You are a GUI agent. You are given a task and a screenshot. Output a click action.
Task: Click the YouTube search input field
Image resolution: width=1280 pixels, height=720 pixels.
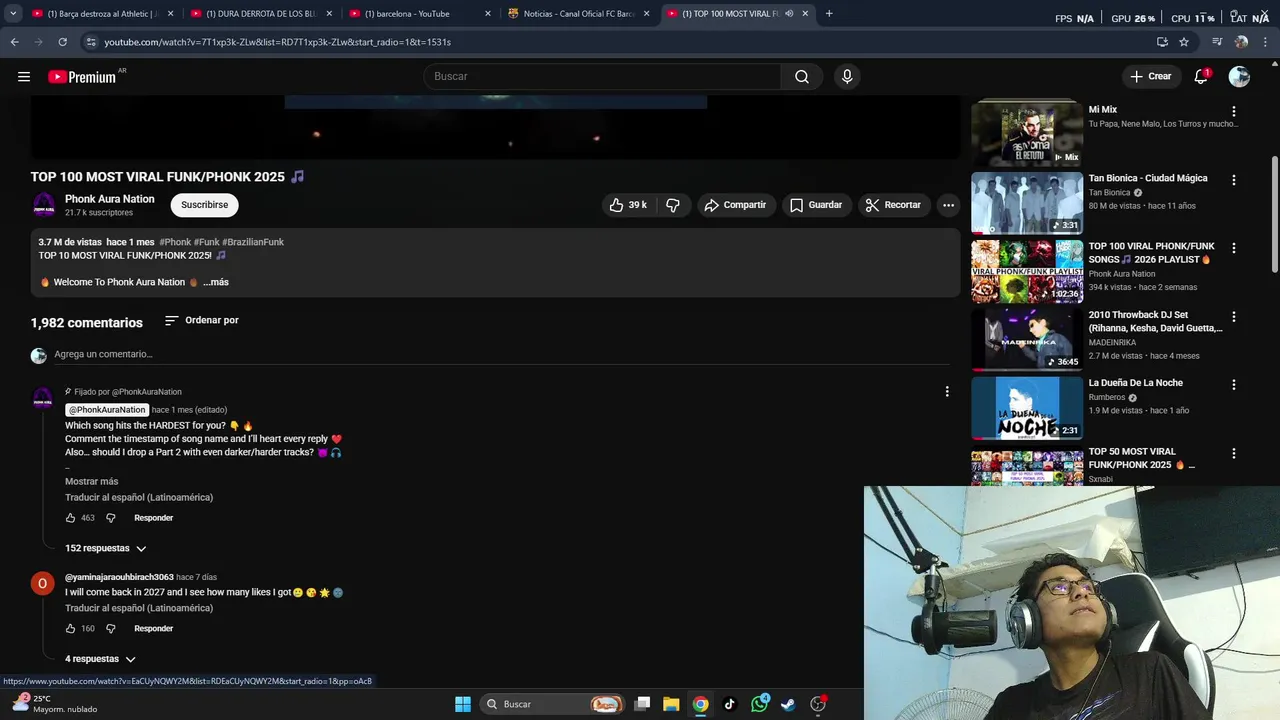(602, 77)
